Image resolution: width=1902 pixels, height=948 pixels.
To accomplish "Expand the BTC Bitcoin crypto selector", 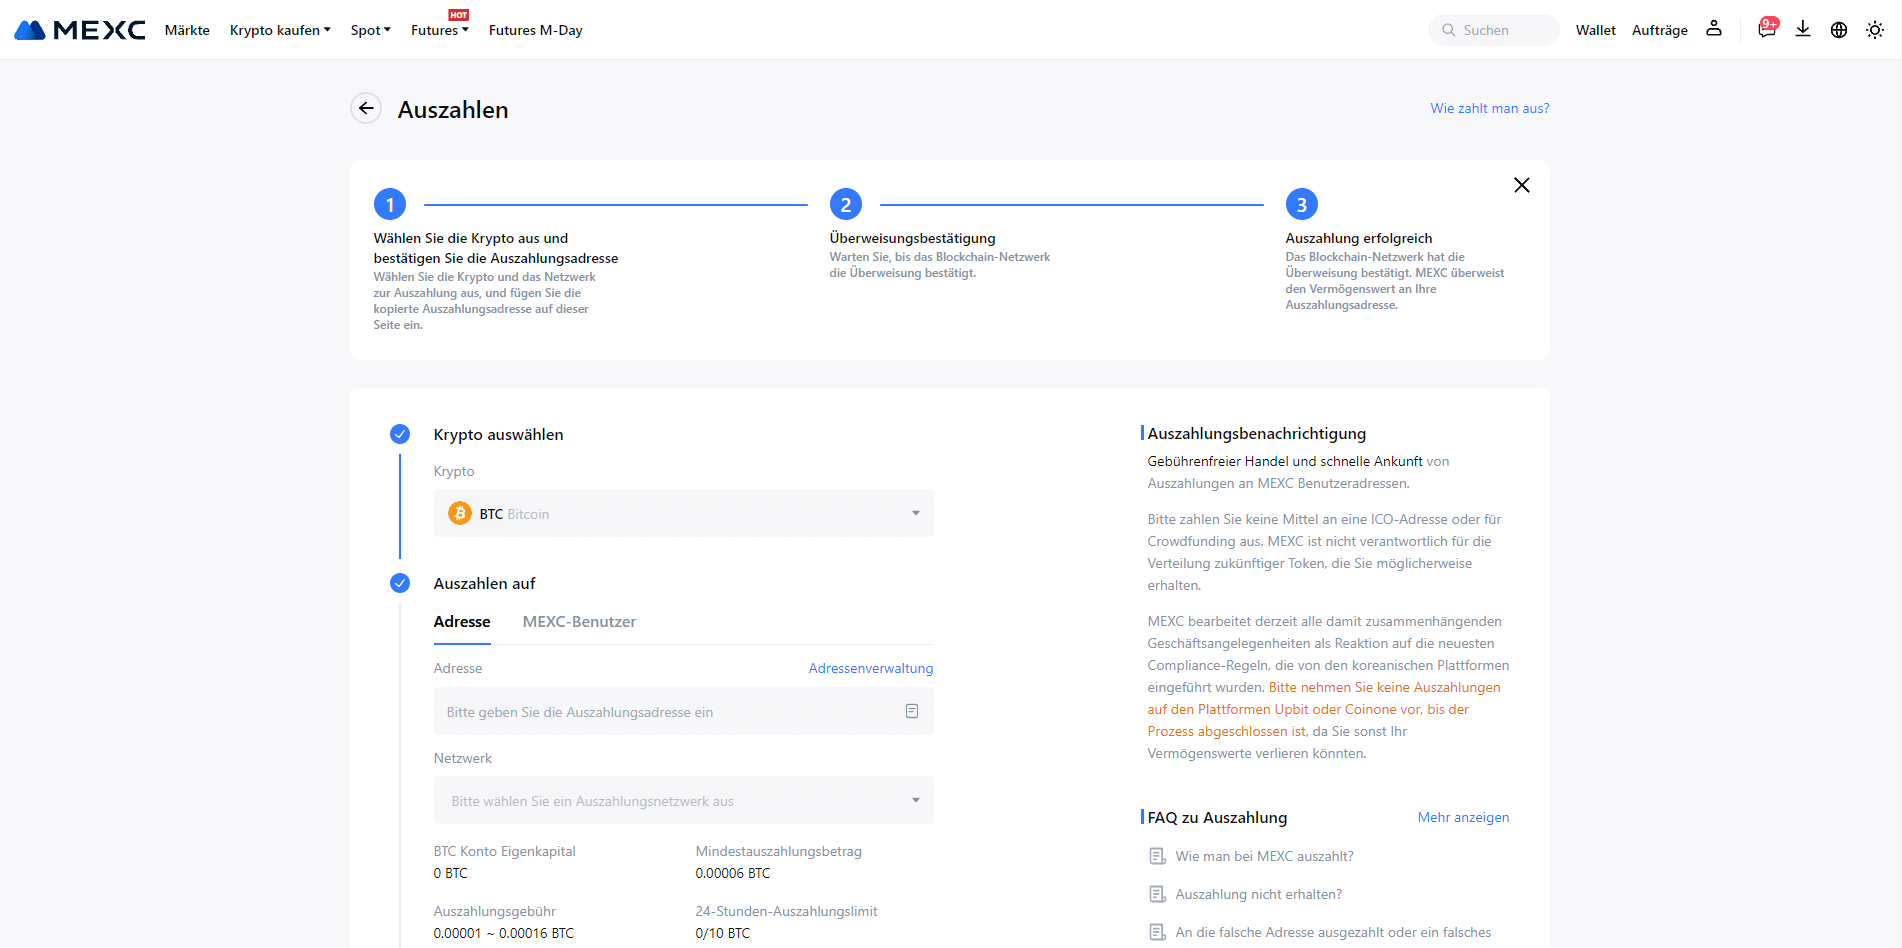I will click(x=684, y=513).
